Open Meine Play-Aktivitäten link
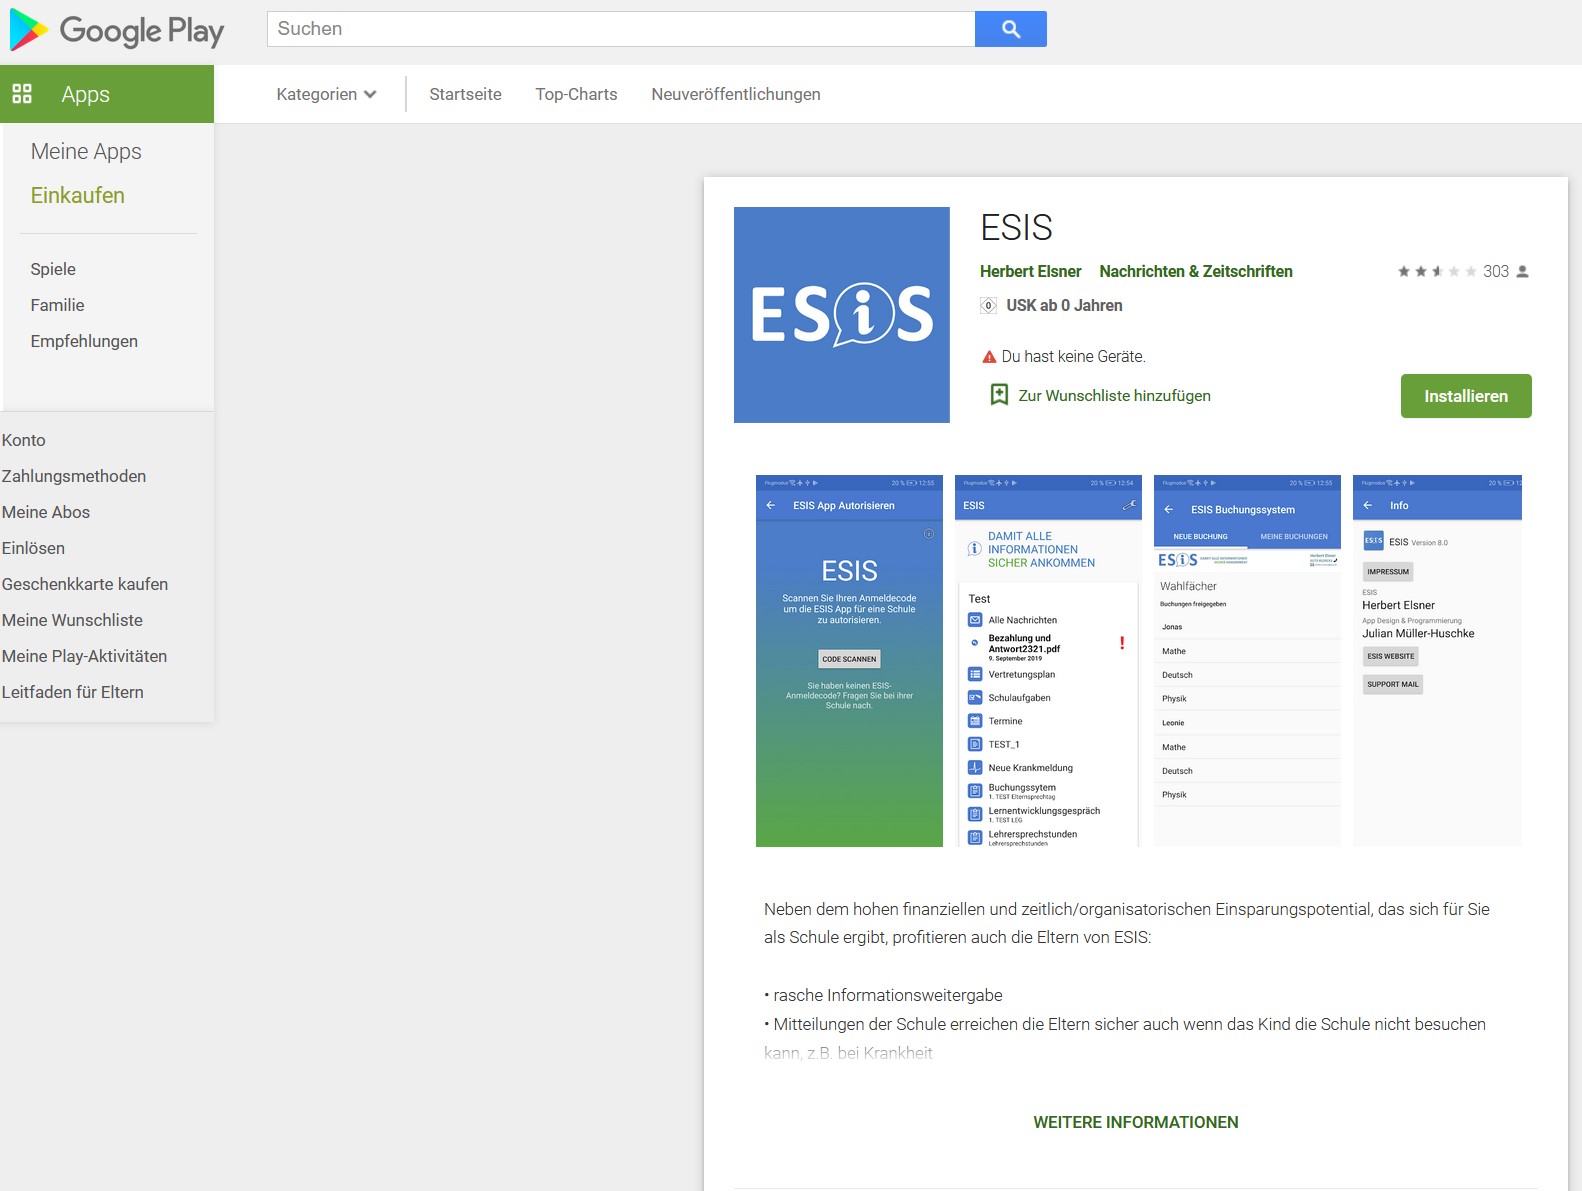 point(84,656)
